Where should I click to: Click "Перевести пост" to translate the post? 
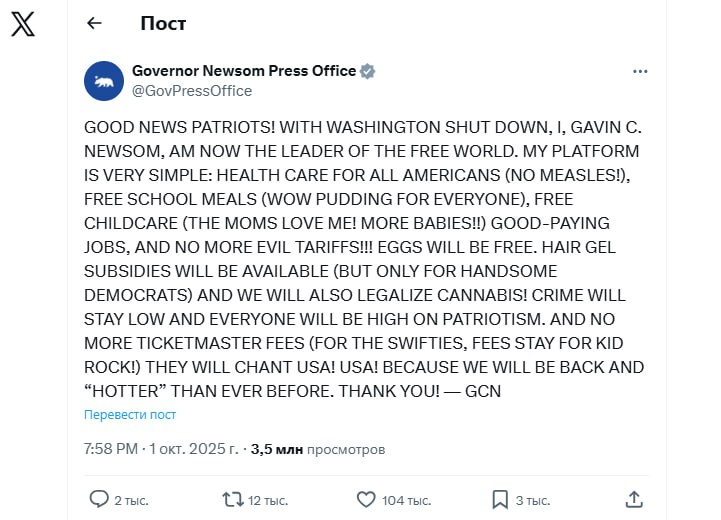tap(130, 414)
